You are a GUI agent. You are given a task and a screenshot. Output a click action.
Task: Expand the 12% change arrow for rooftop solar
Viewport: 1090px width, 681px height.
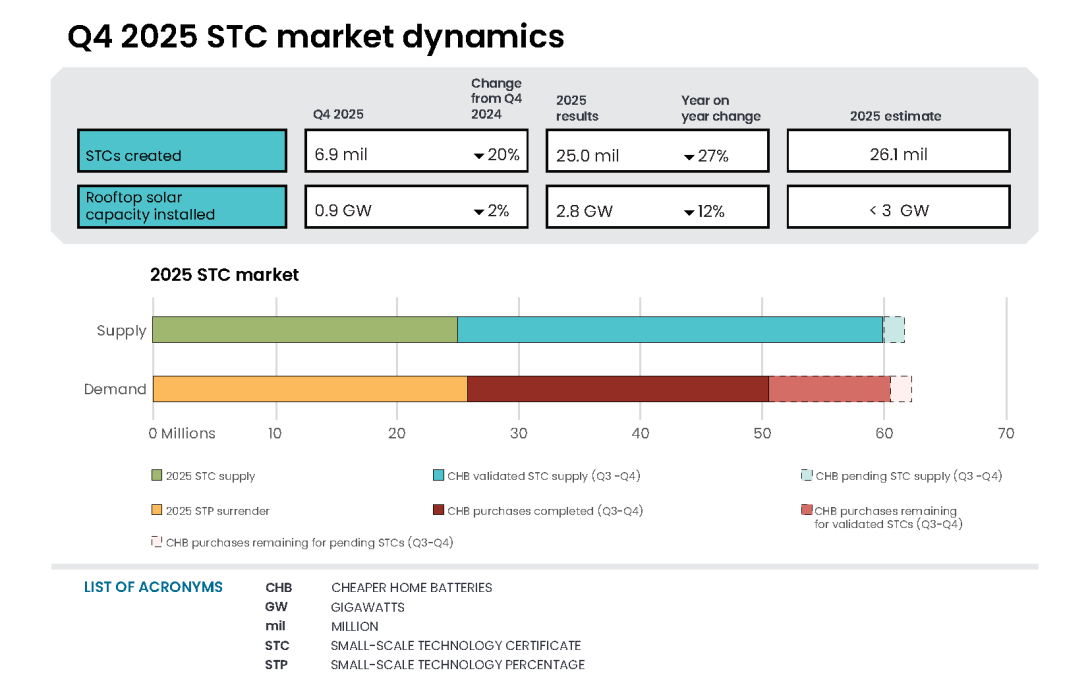pyautogui.click(x=688, y=210)
